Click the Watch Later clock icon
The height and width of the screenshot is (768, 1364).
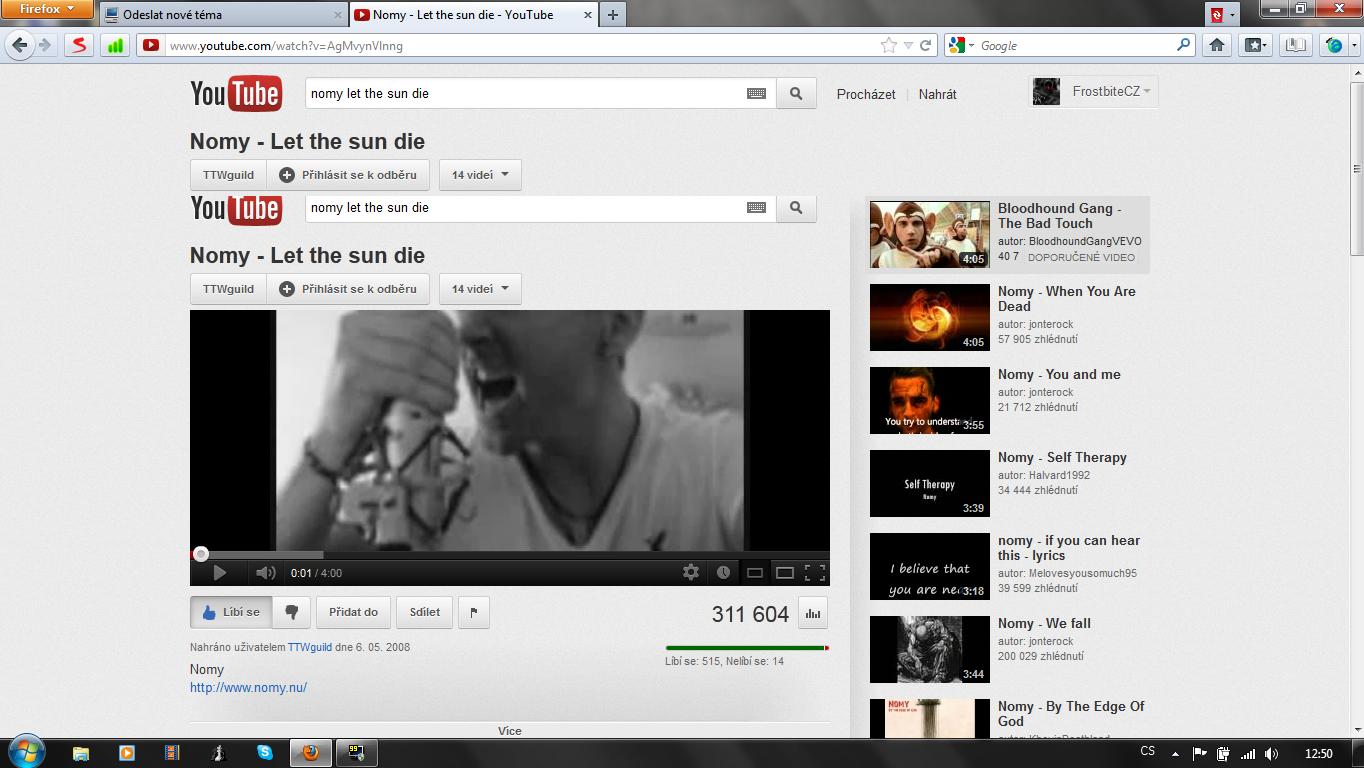click(723, 572)
